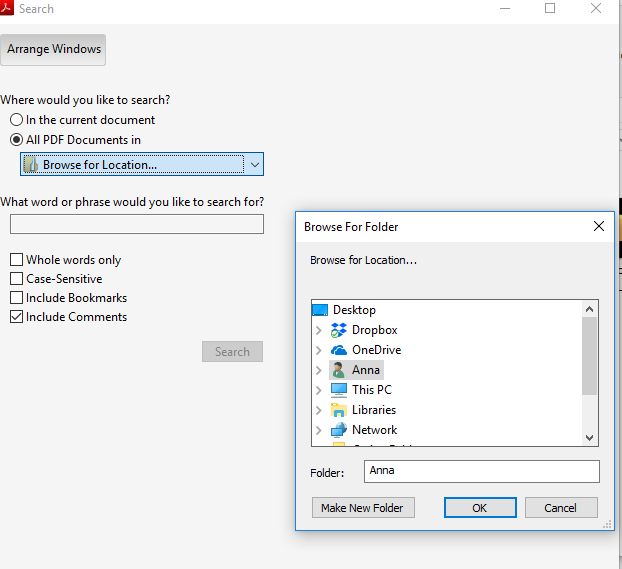Expand the Dropbox tree node
The height and width of the screenshot is (569, 622).
(x=319, y=330)
